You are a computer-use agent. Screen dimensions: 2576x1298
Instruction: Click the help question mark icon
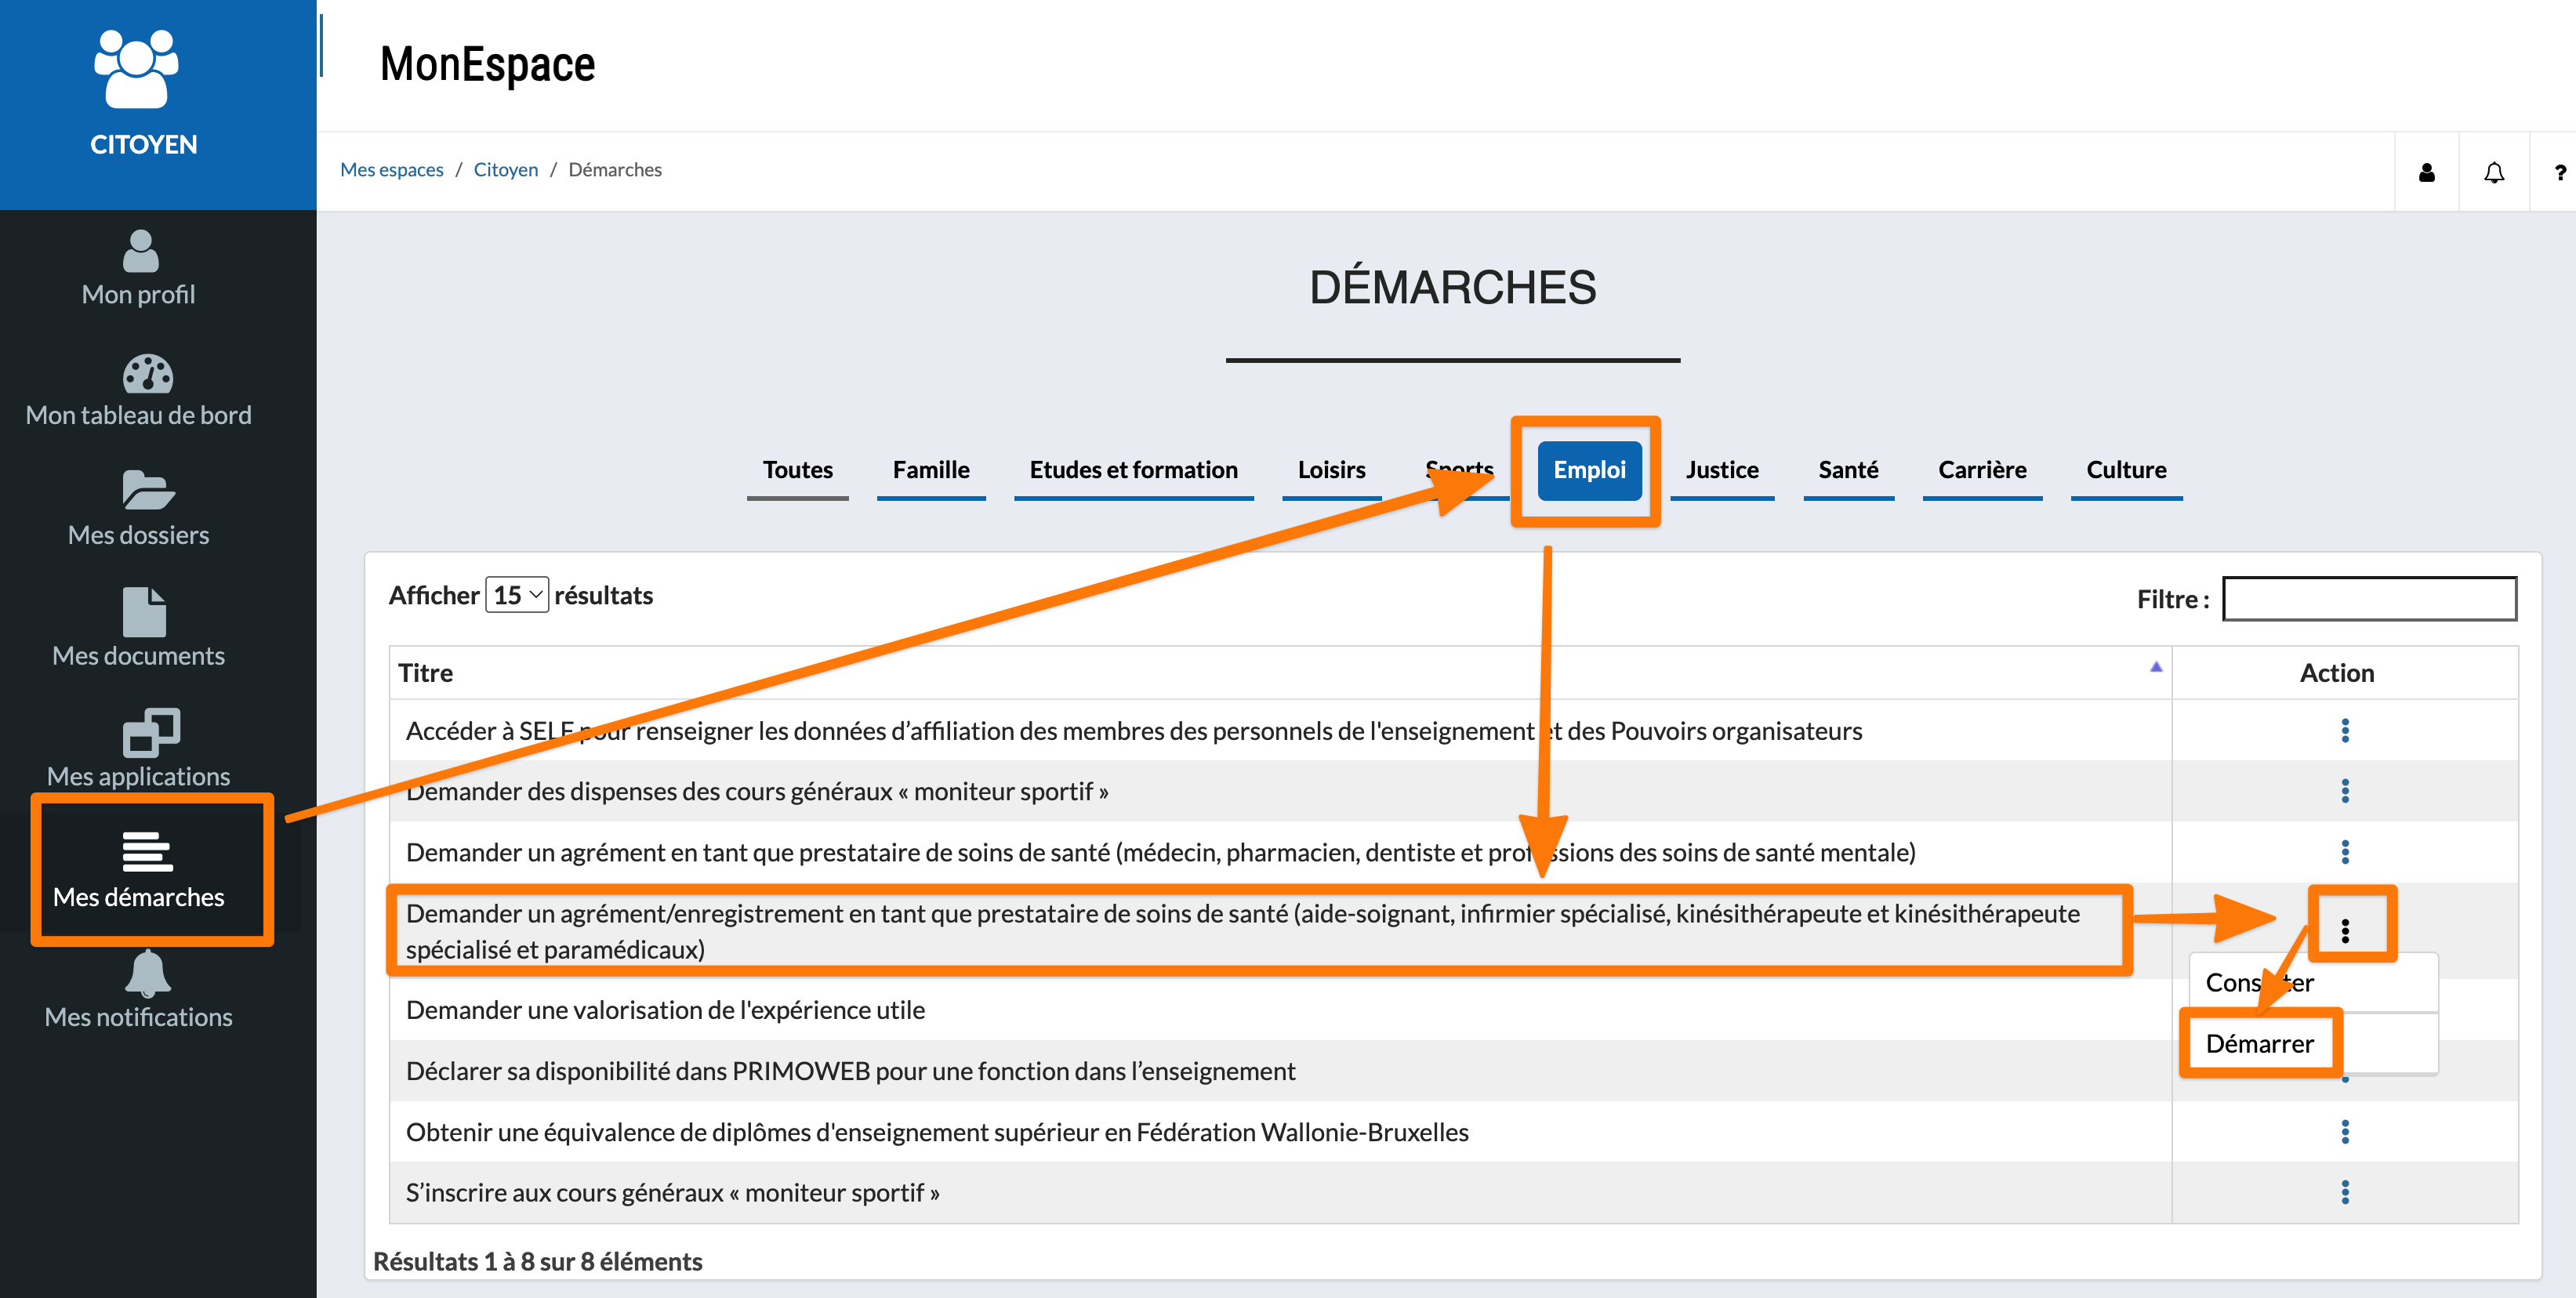[2560, 172]
